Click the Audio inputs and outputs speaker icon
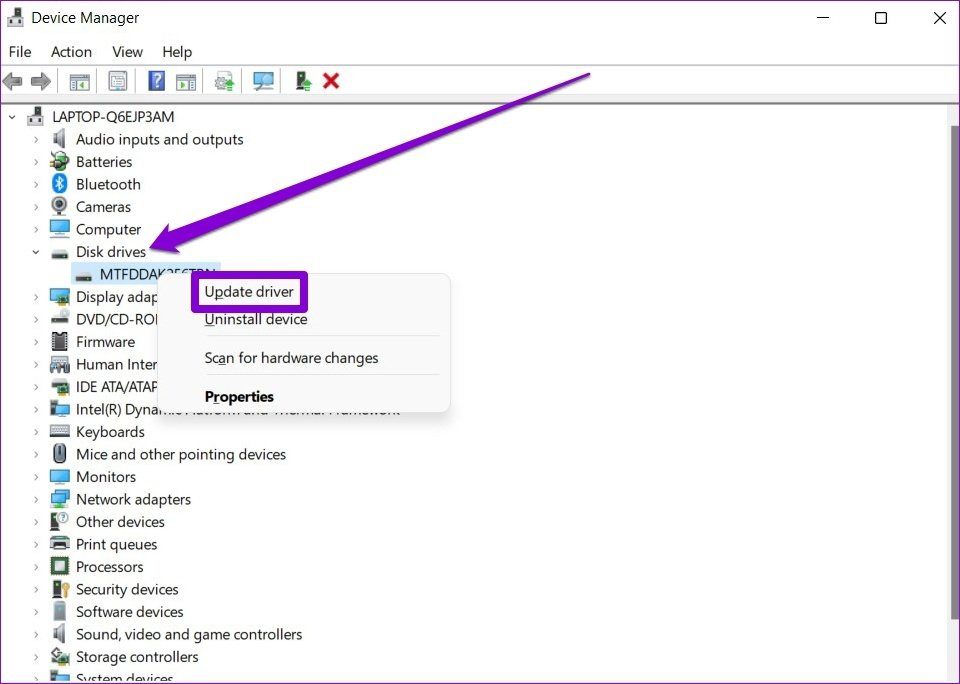This screenshot has width=960, height=684. [59, 139]
